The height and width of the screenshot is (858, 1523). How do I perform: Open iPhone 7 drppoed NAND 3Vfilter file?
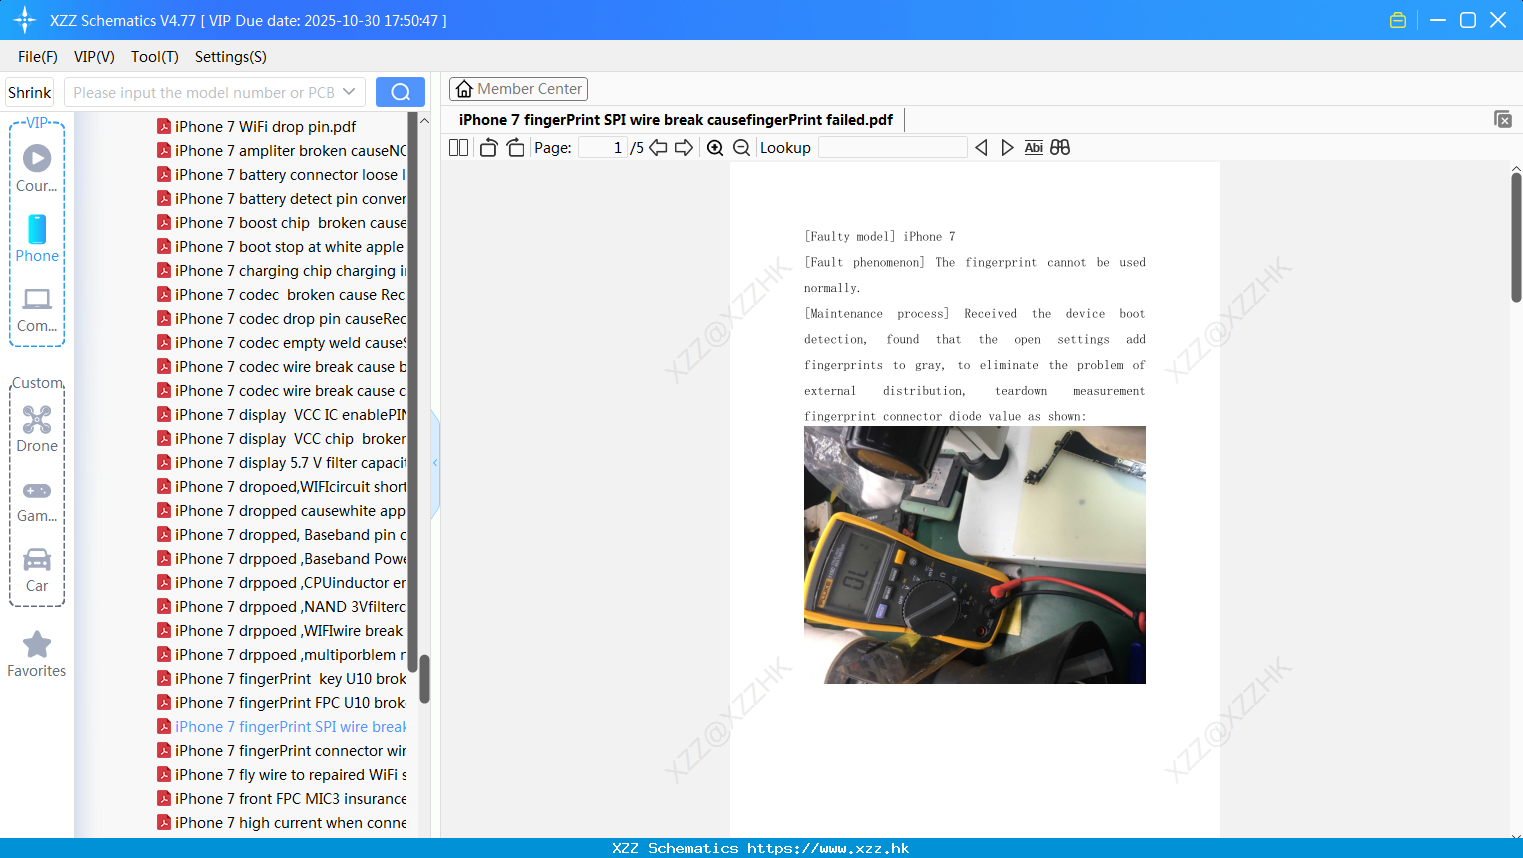[x=291, y=606]
